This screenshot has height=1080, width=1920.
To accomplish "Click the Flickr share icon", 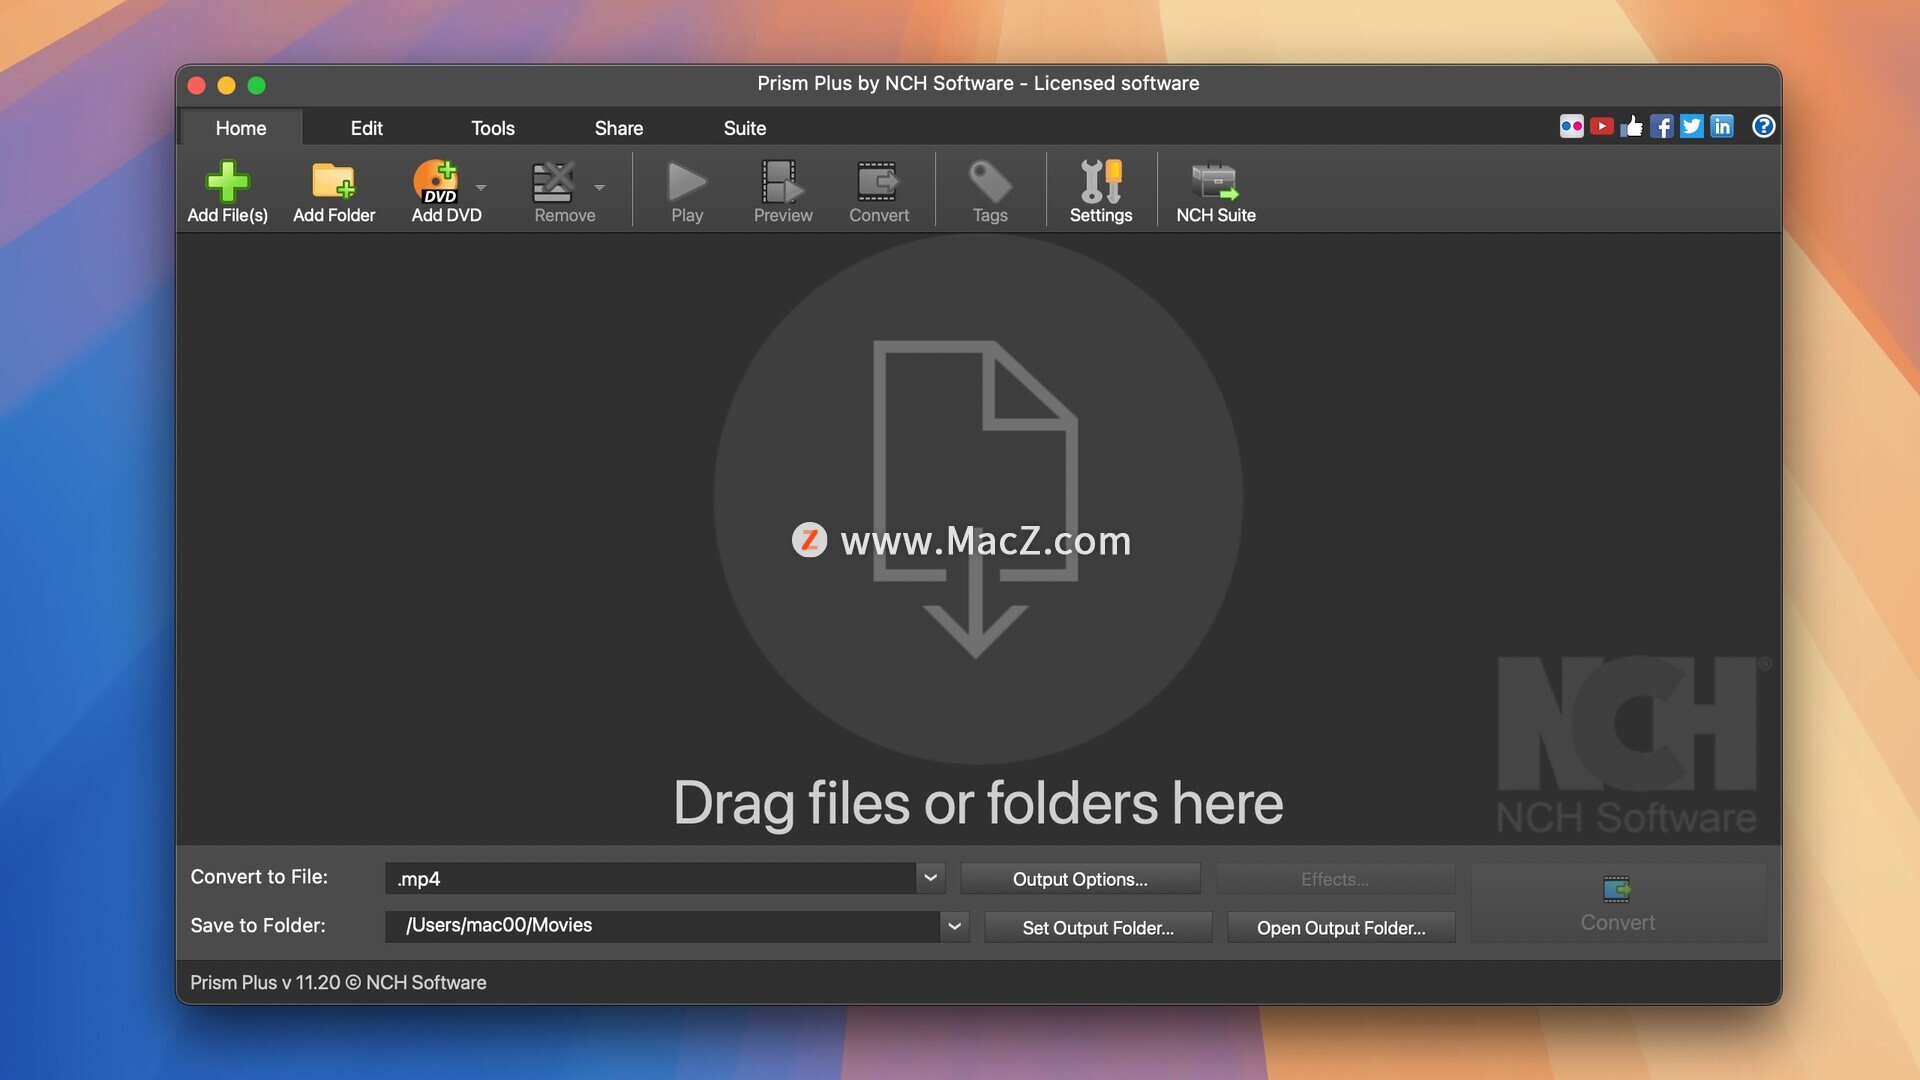I will pos(1571,126).
